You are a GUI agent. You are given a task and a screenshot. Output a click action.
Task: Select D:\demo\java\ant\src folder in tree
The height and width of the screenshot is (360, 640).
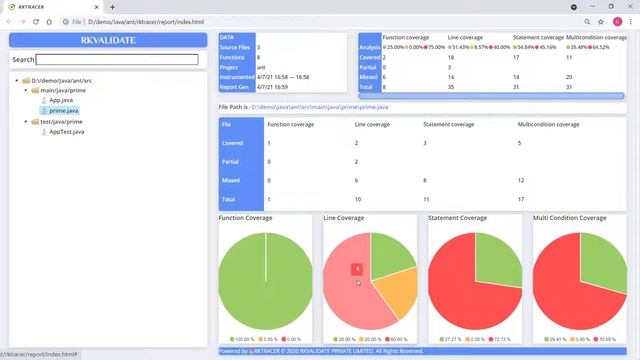(62, 81)
